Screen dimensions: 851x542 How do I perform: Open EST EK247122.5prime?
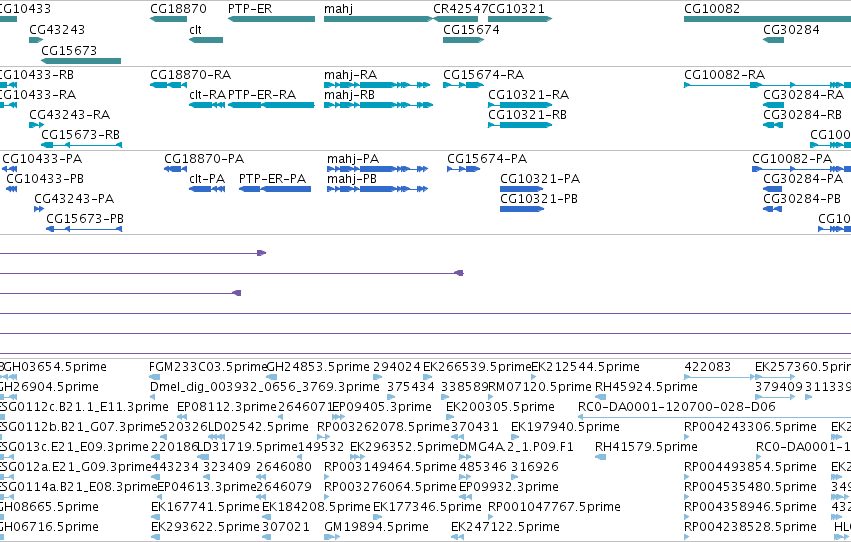(458, 537)
